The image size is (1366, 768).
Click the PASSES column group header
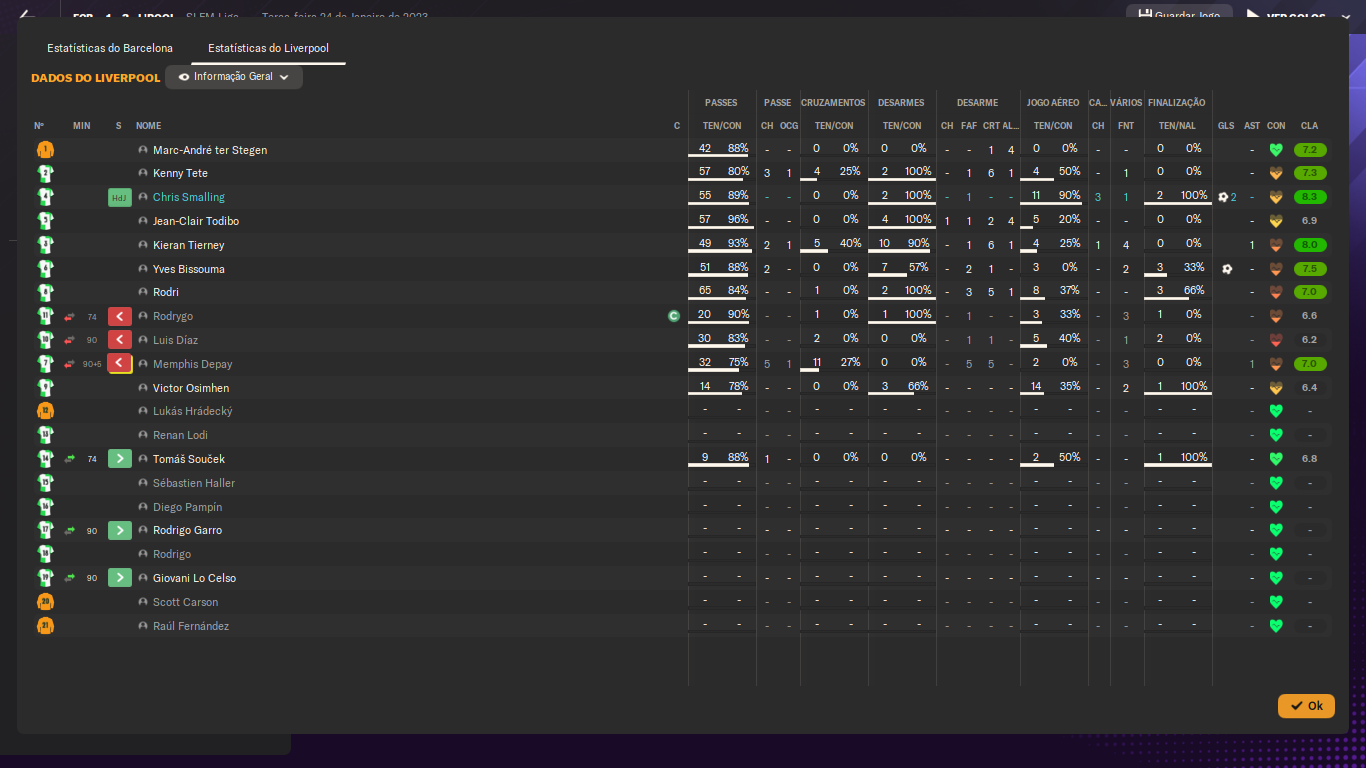721,103
